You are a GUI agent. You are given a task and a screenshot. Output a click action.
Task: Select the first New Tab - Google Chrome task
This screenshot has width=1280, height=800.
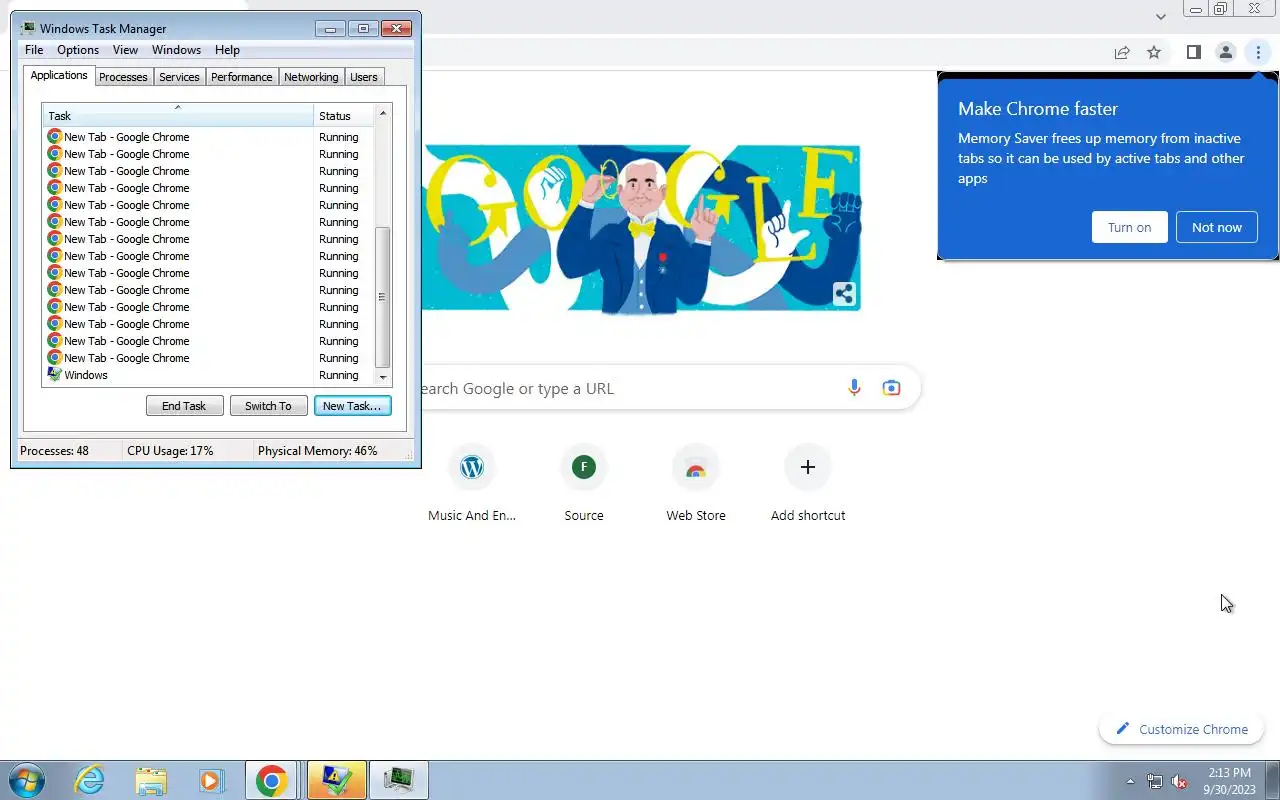[208, 137]
